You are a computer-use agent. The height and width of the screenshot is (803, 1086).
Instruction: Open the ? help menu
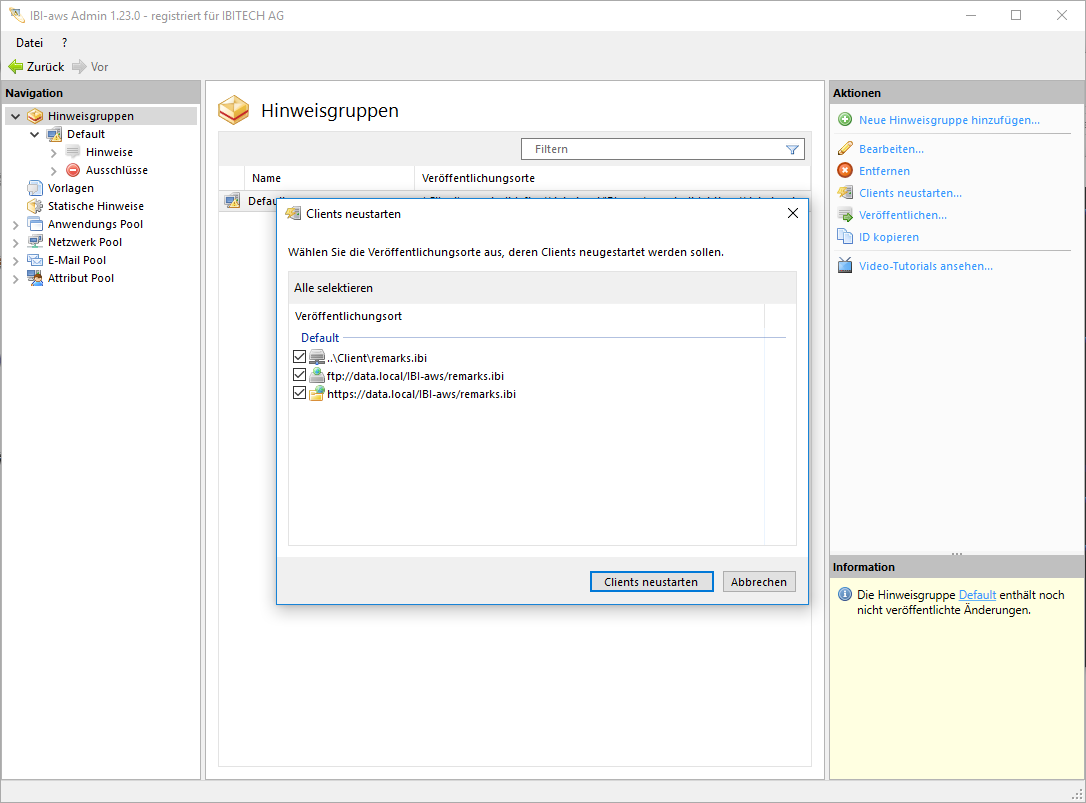point(64,43)
